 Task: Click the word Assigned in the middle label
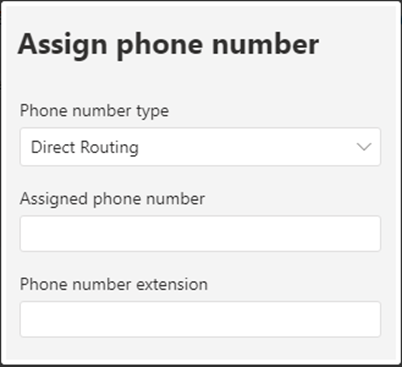click(54, 199)
